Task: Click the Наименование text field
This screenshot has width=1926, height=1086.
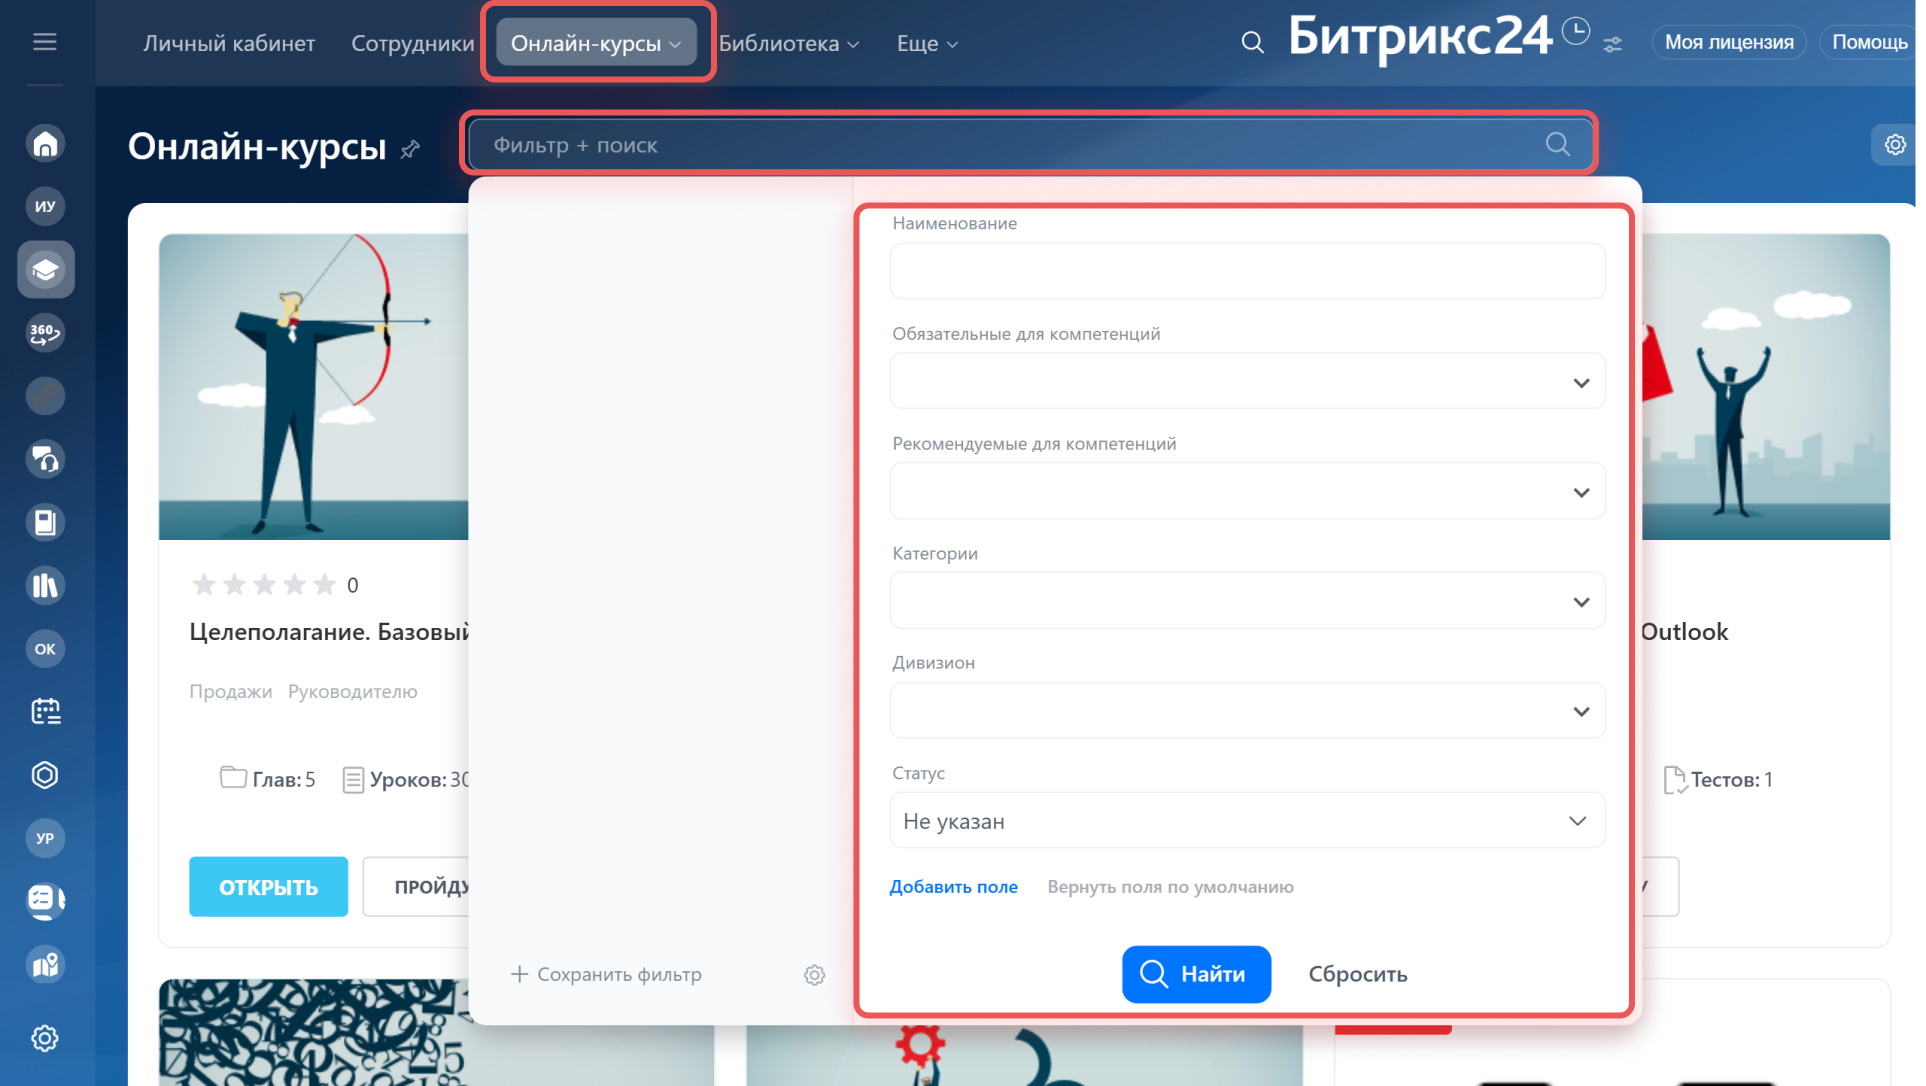Action: point(1247,272)
